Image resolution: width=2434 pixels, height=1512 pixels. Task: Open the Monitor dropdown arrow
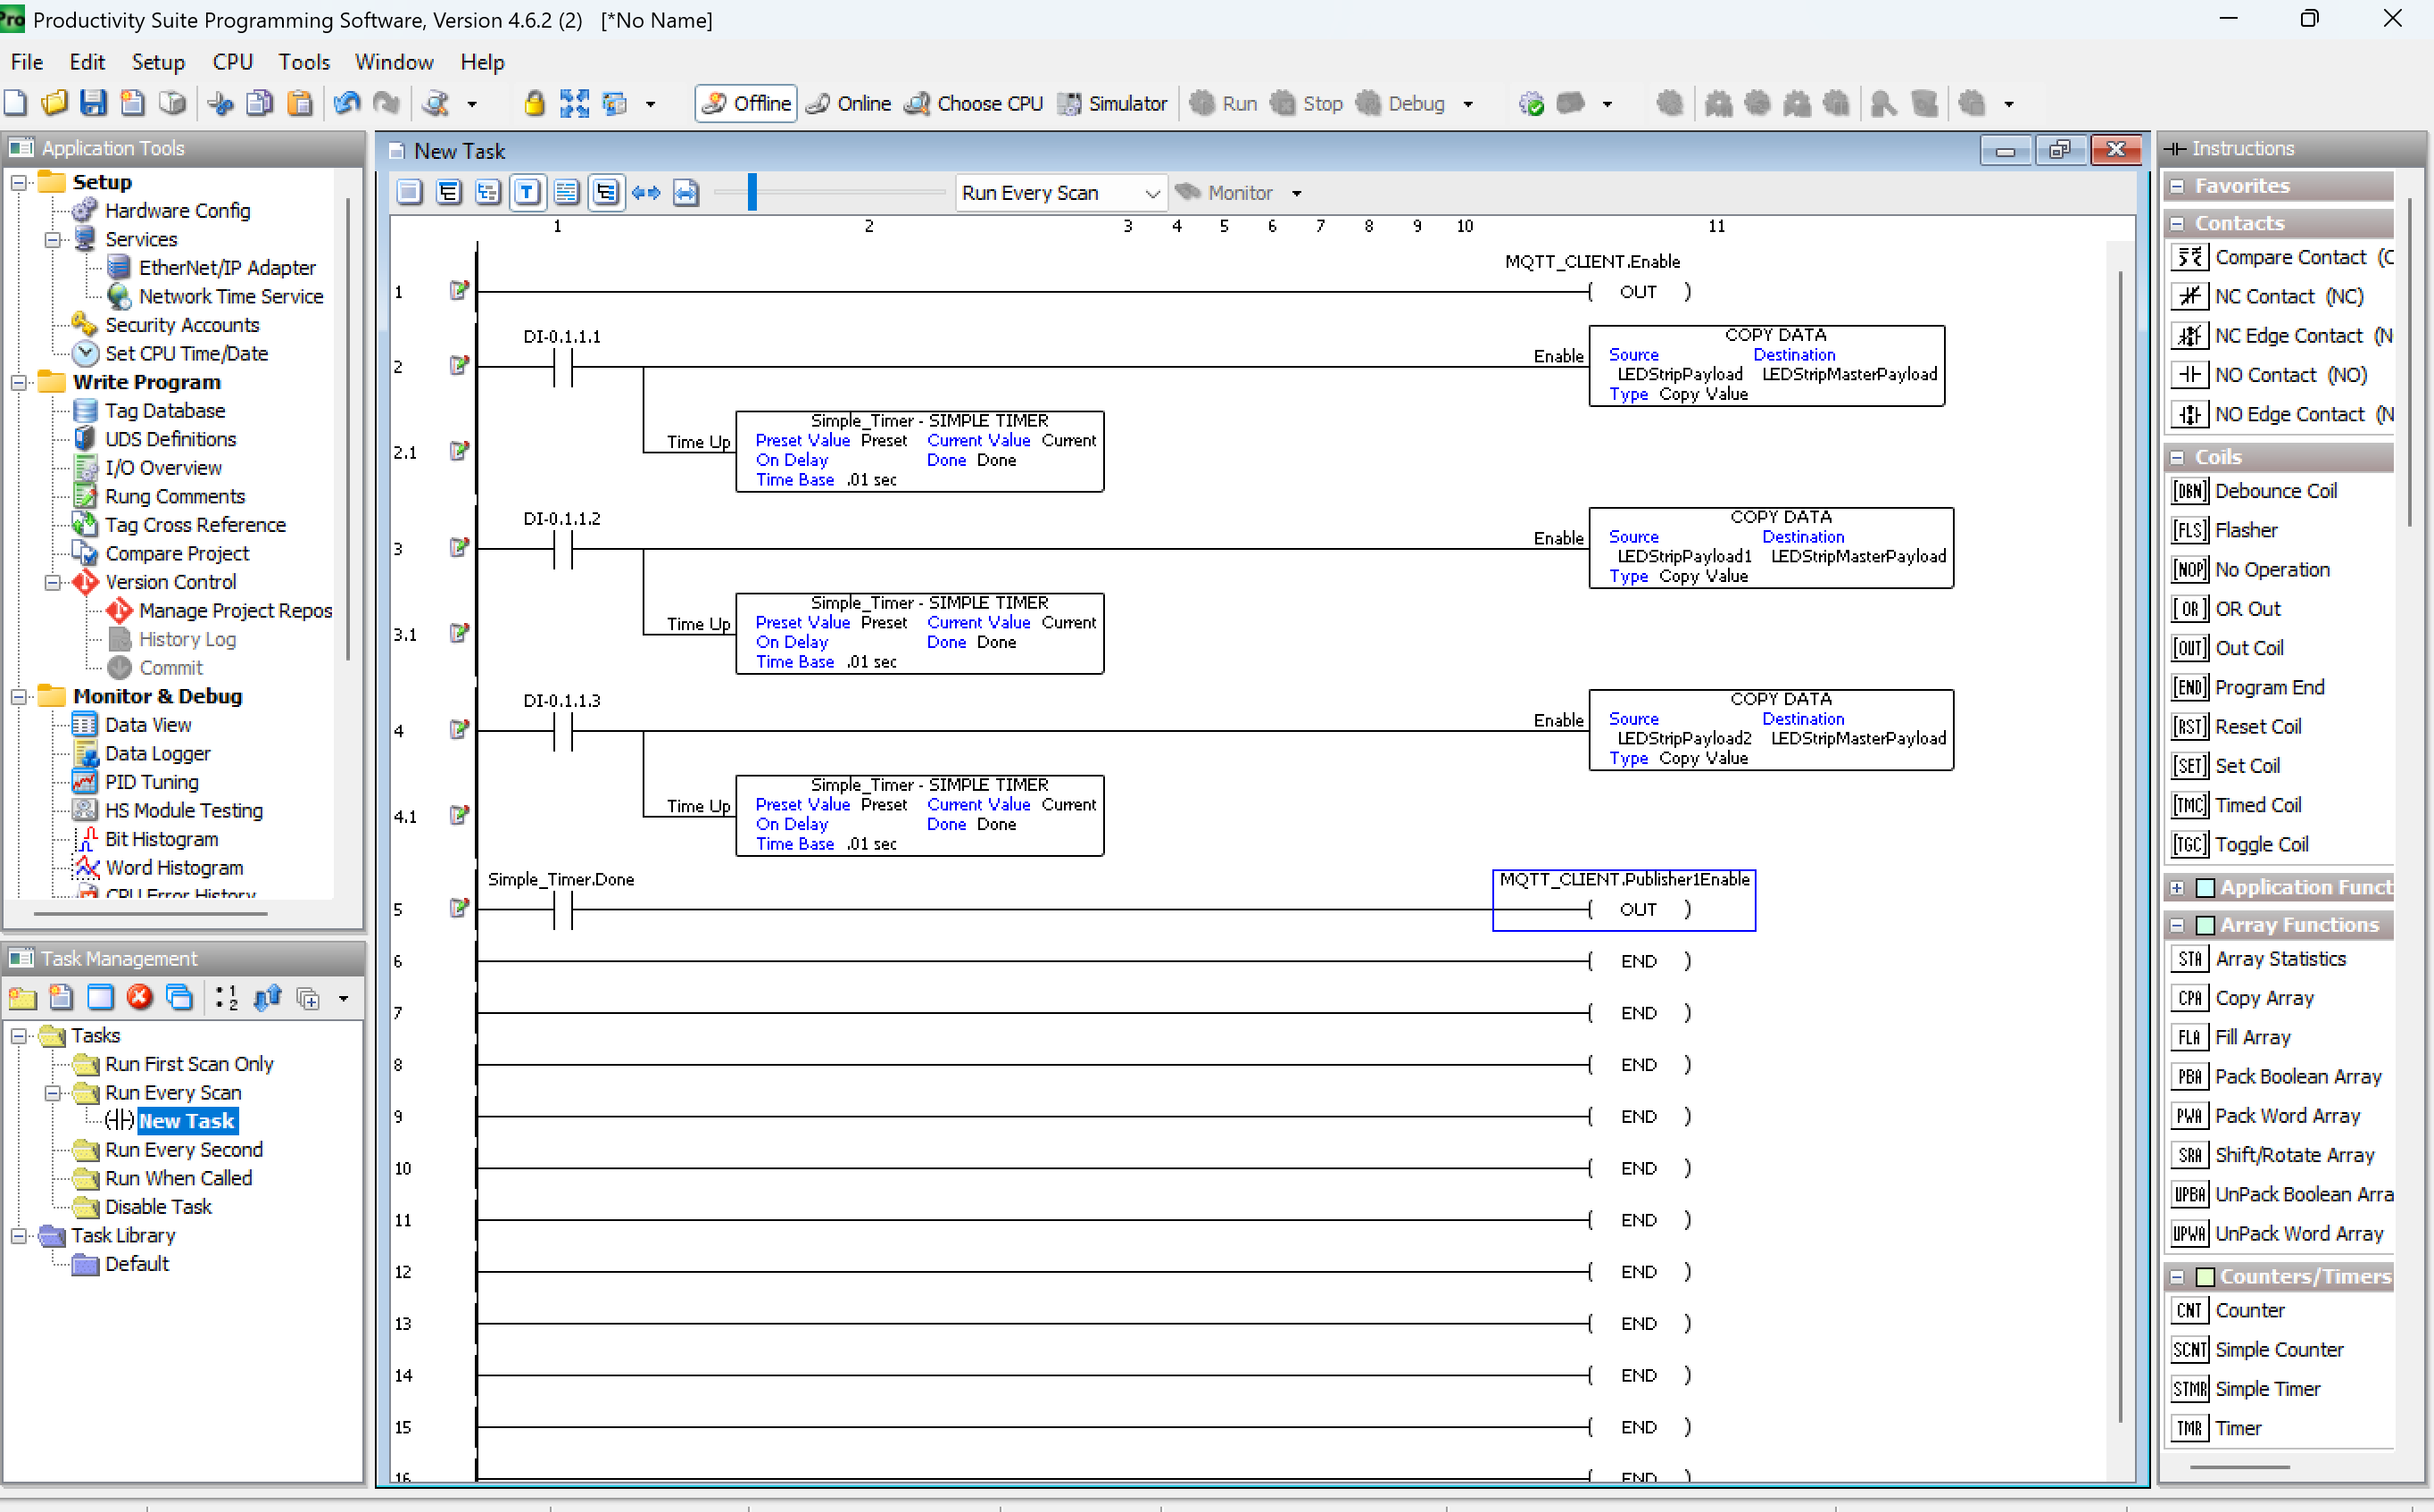1297,194
